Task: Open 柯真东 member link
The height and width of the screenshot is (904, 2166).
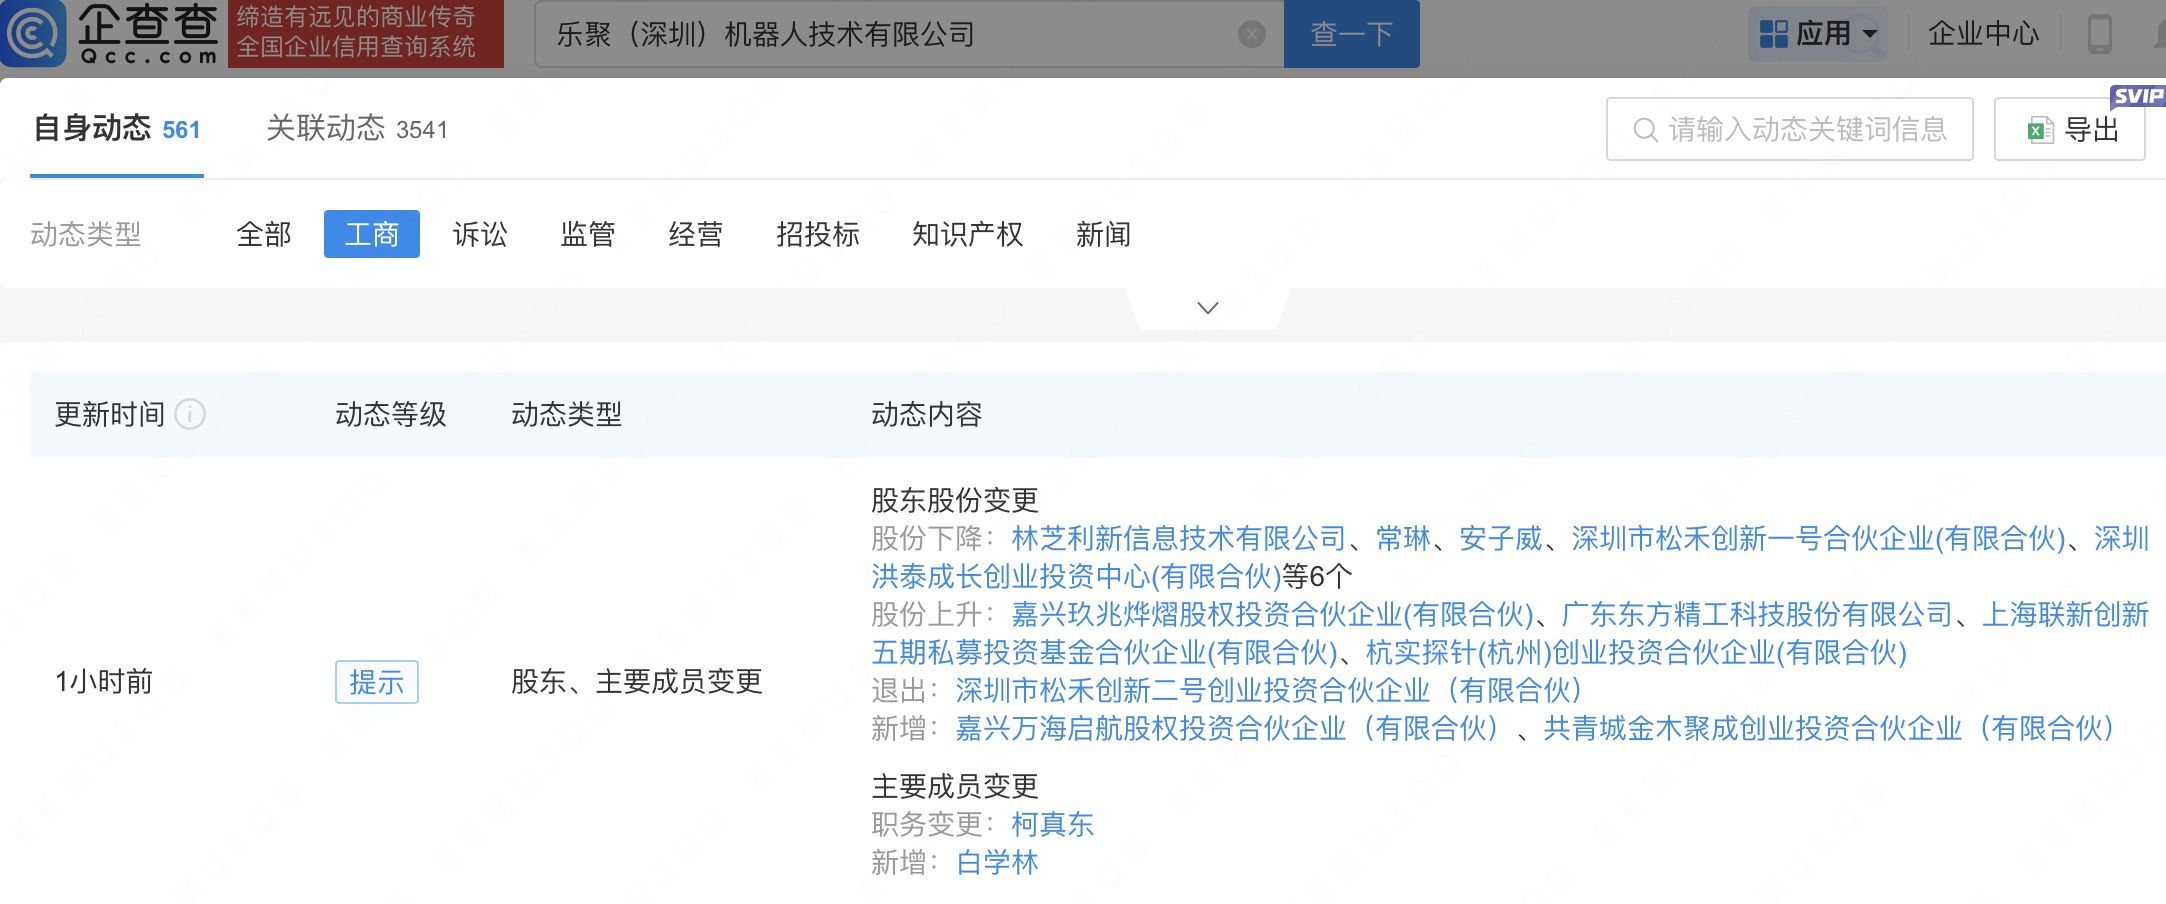Action: 1053,824
